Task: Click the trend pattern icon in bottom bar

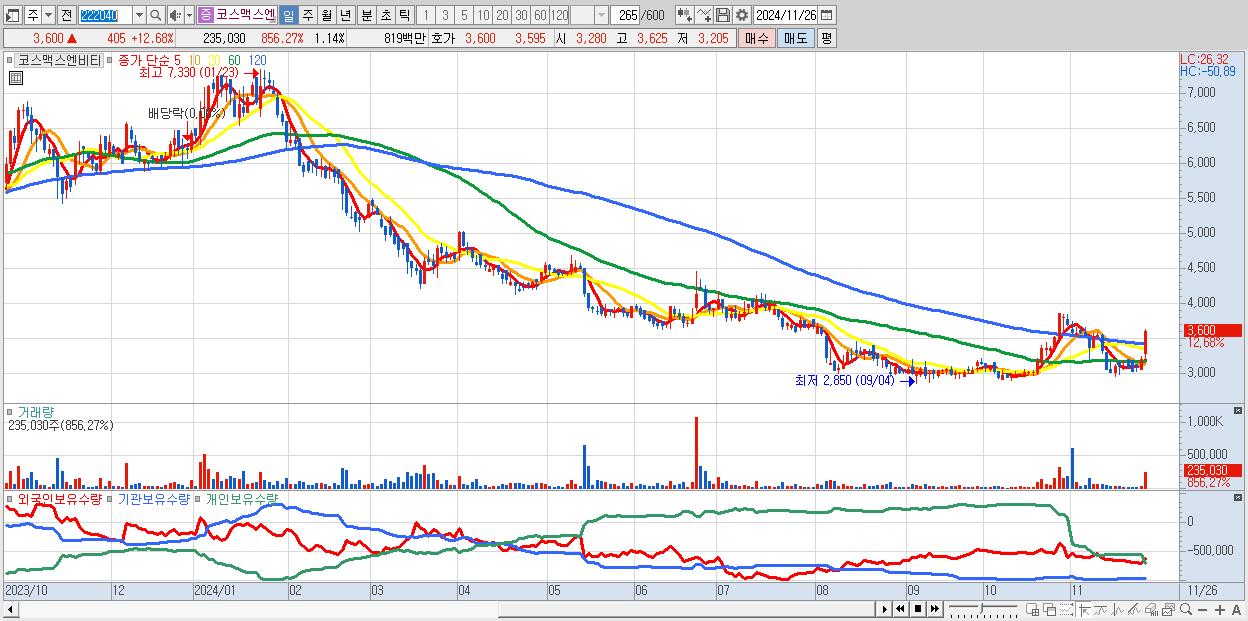Action: tap(1134, 609)
